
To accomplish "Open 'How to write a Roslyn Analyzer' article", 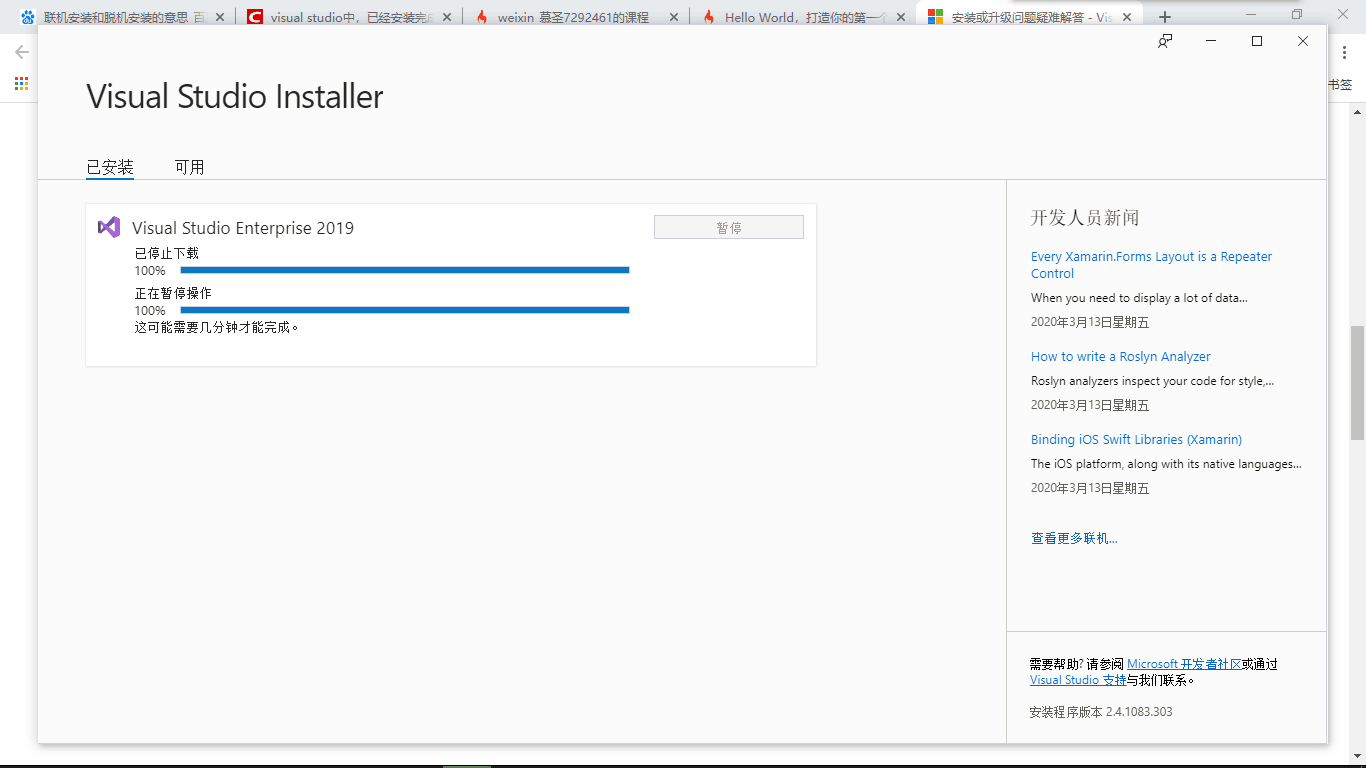I will pyautogui.click(x=1121, y=356).
